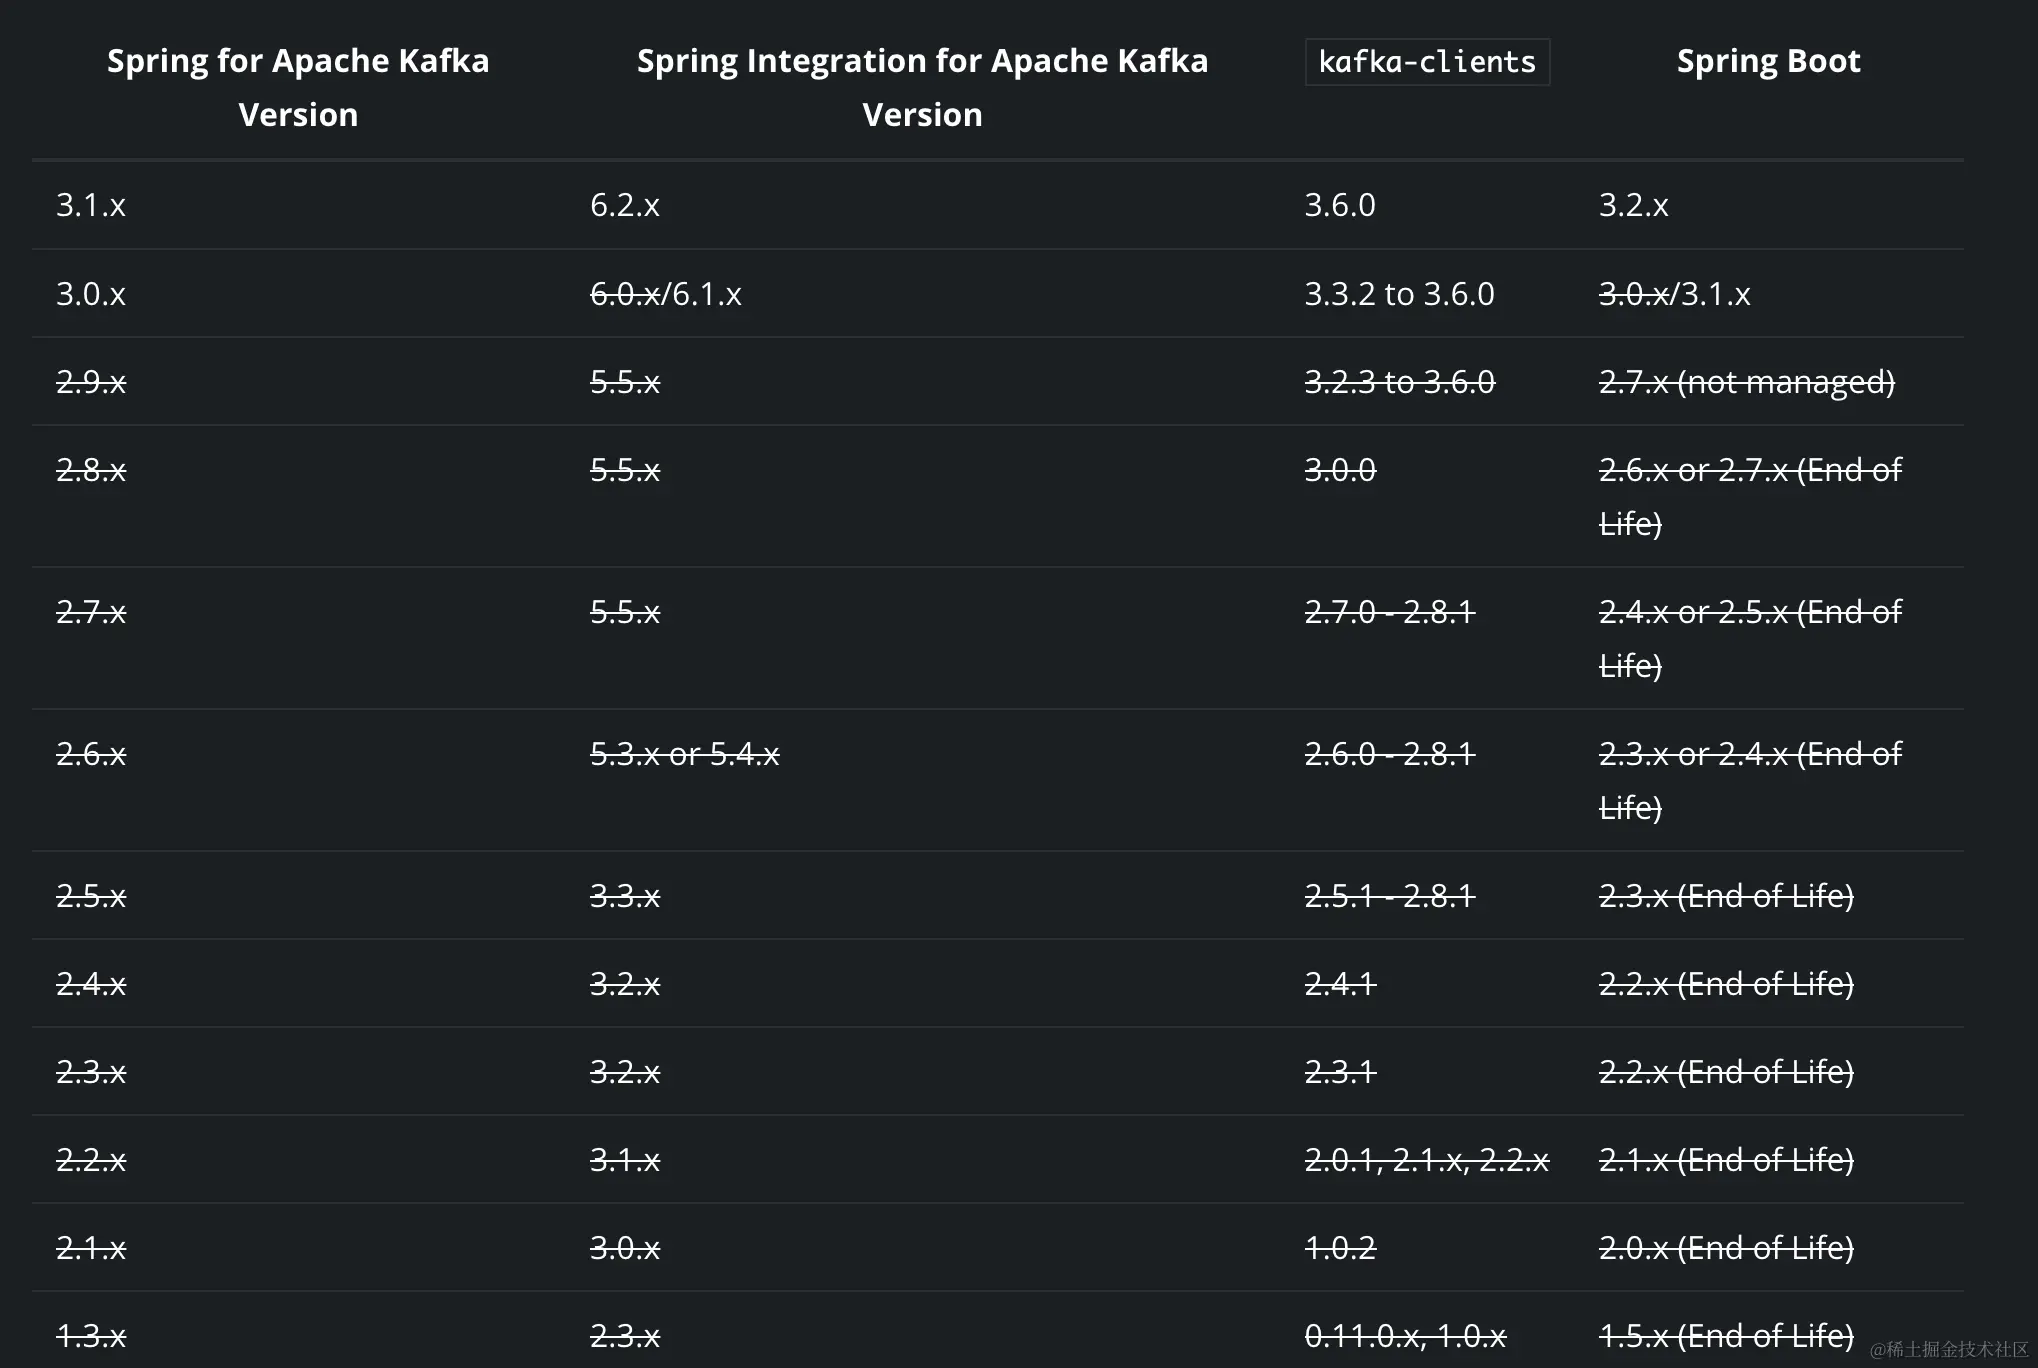Select kafka-clients cell reading exactly "3.6.0"

click(x=1340, y=205)
